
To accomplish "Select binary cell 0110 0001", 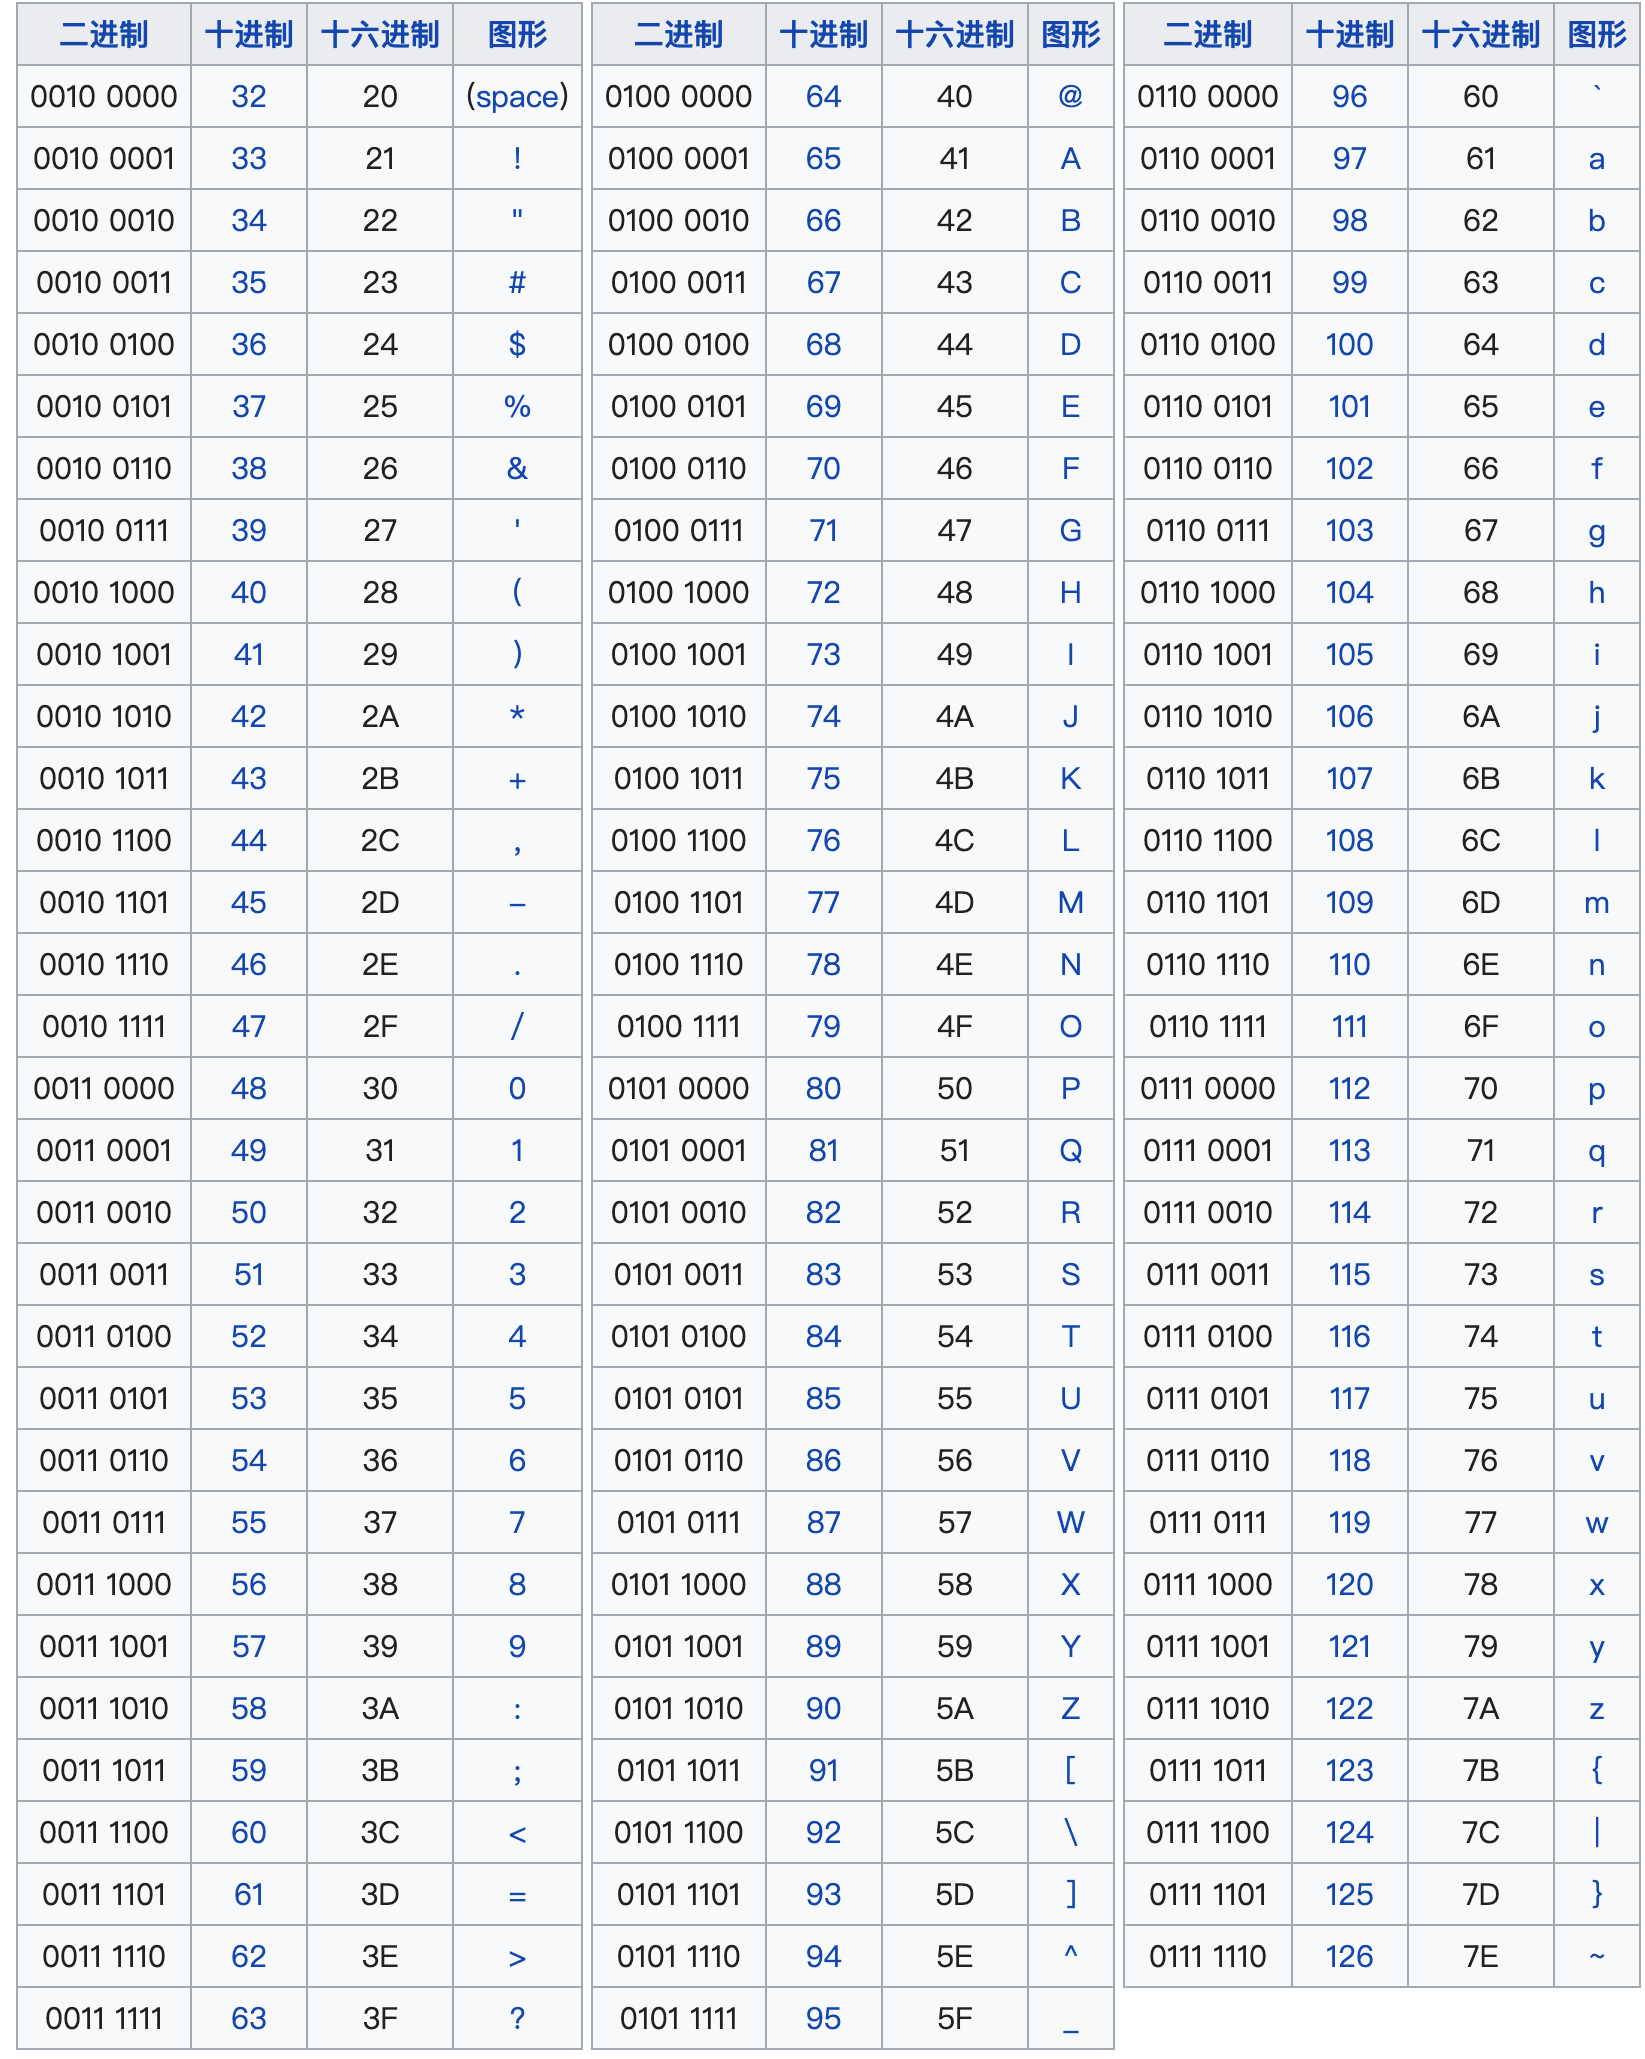I will (1207, 159).
